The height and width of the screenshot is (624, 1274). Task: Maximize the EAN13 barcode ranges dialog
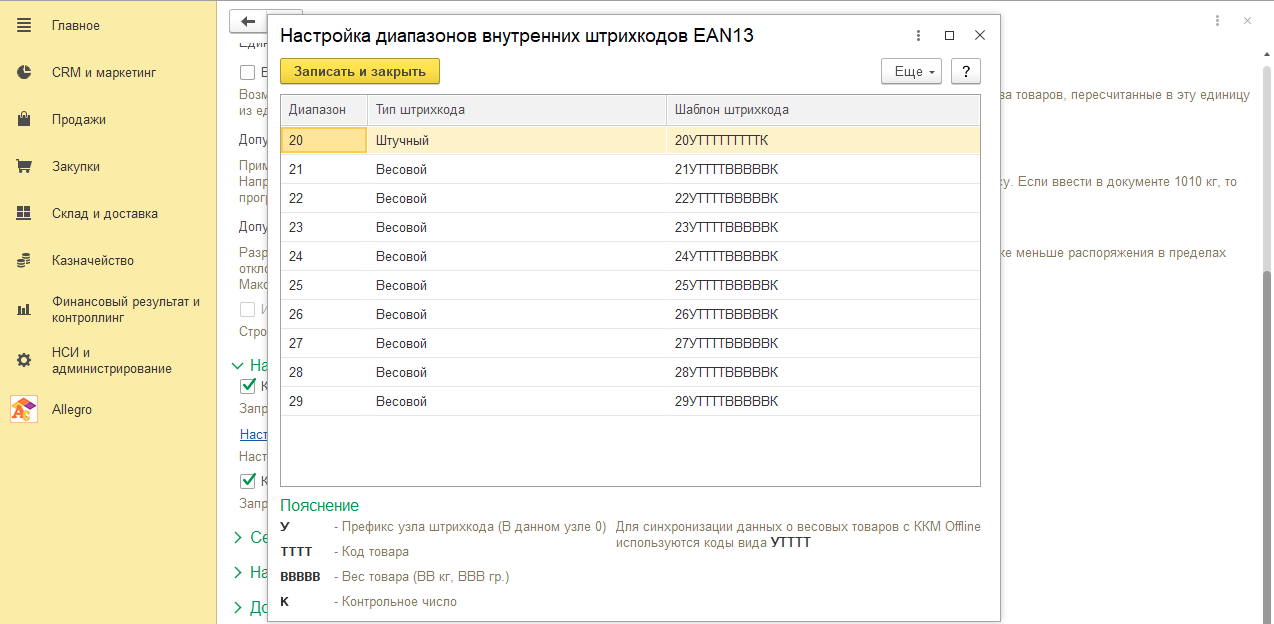click(x=949, y=35)
